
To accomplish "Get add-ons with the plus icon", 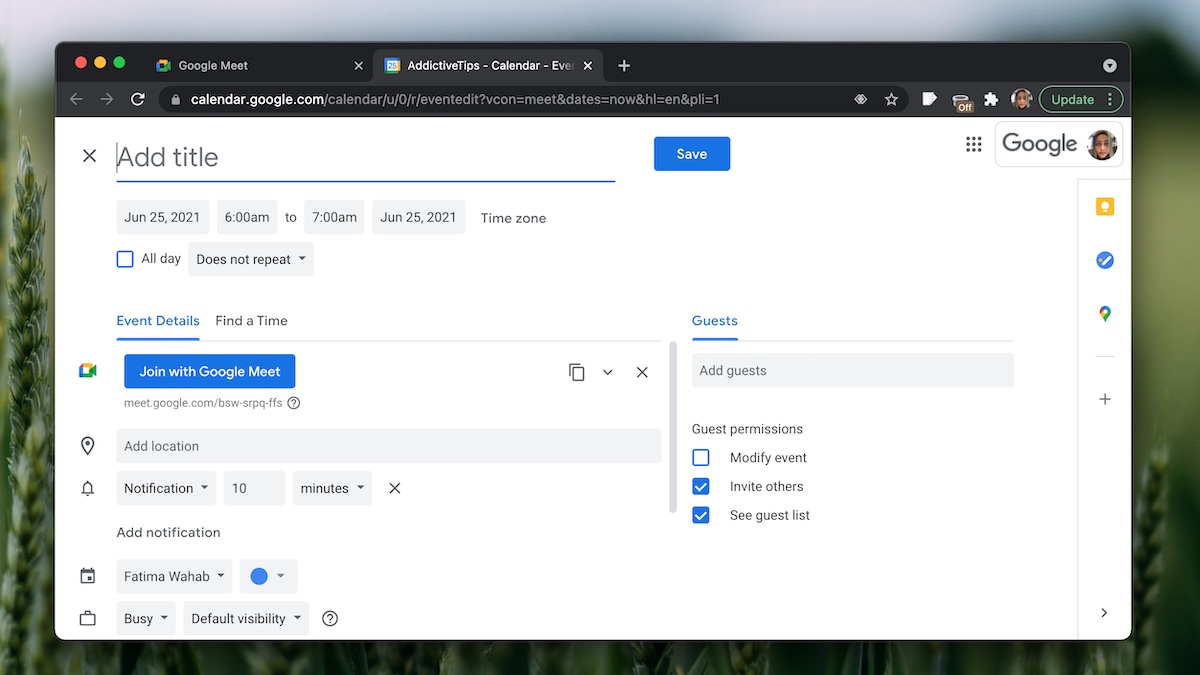I will pos(1104,399).
